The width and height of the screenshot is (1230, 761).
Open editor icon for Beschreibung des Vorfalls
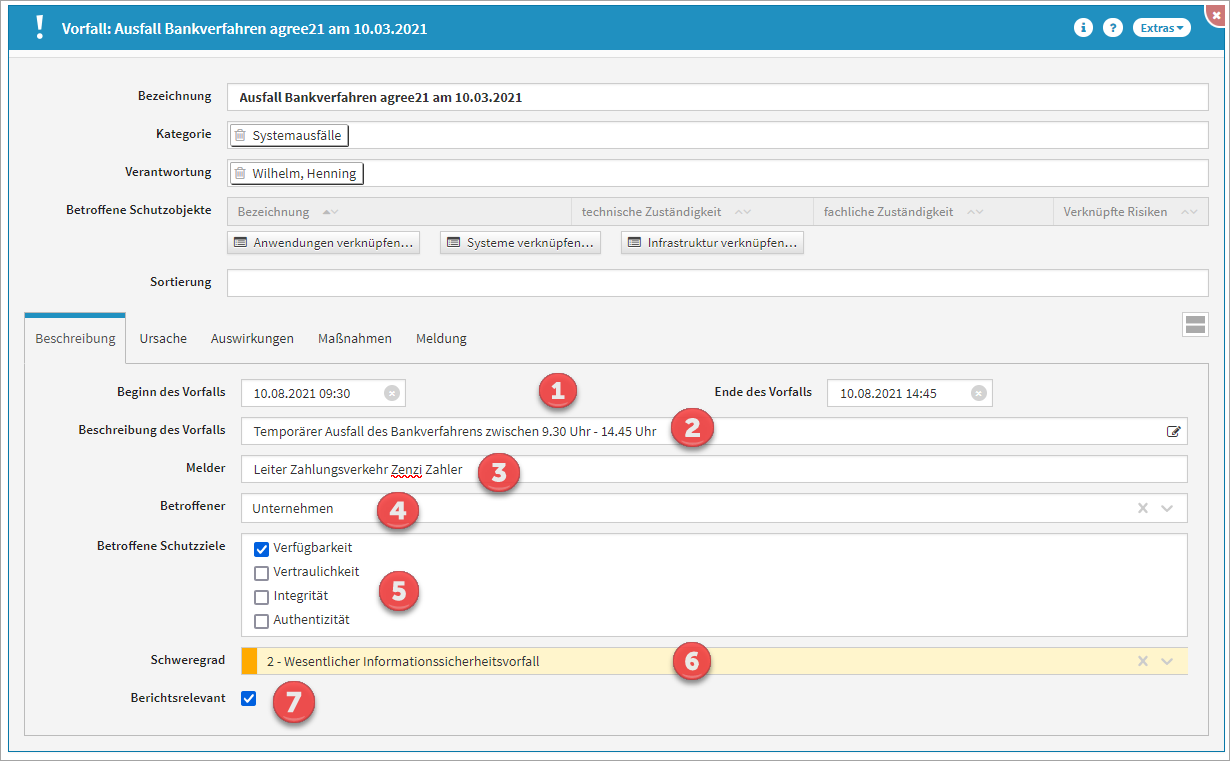(1173, 432)
